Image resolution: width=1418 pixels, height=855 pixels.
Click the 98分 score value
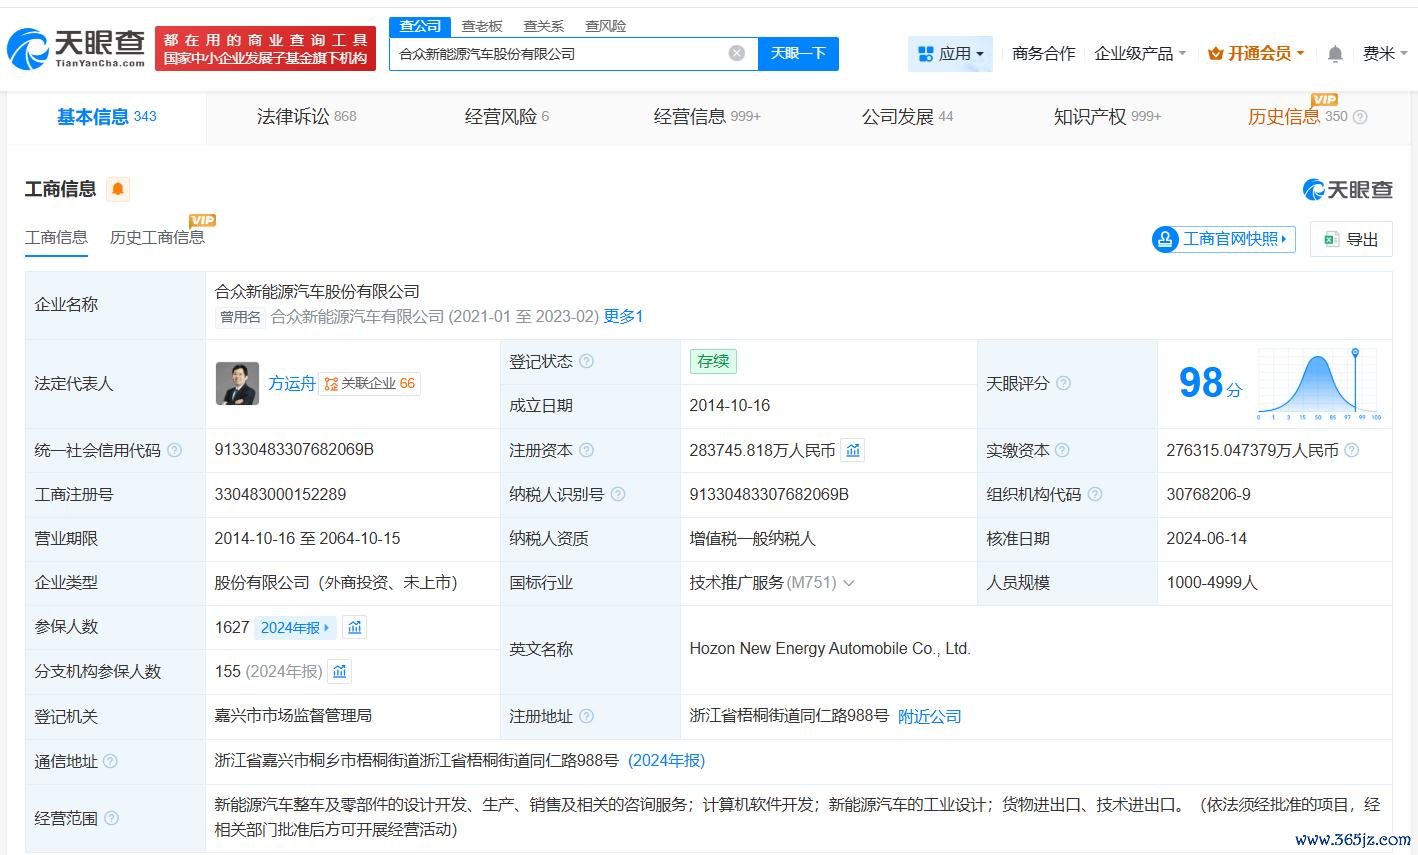[x=1210, y=382]
